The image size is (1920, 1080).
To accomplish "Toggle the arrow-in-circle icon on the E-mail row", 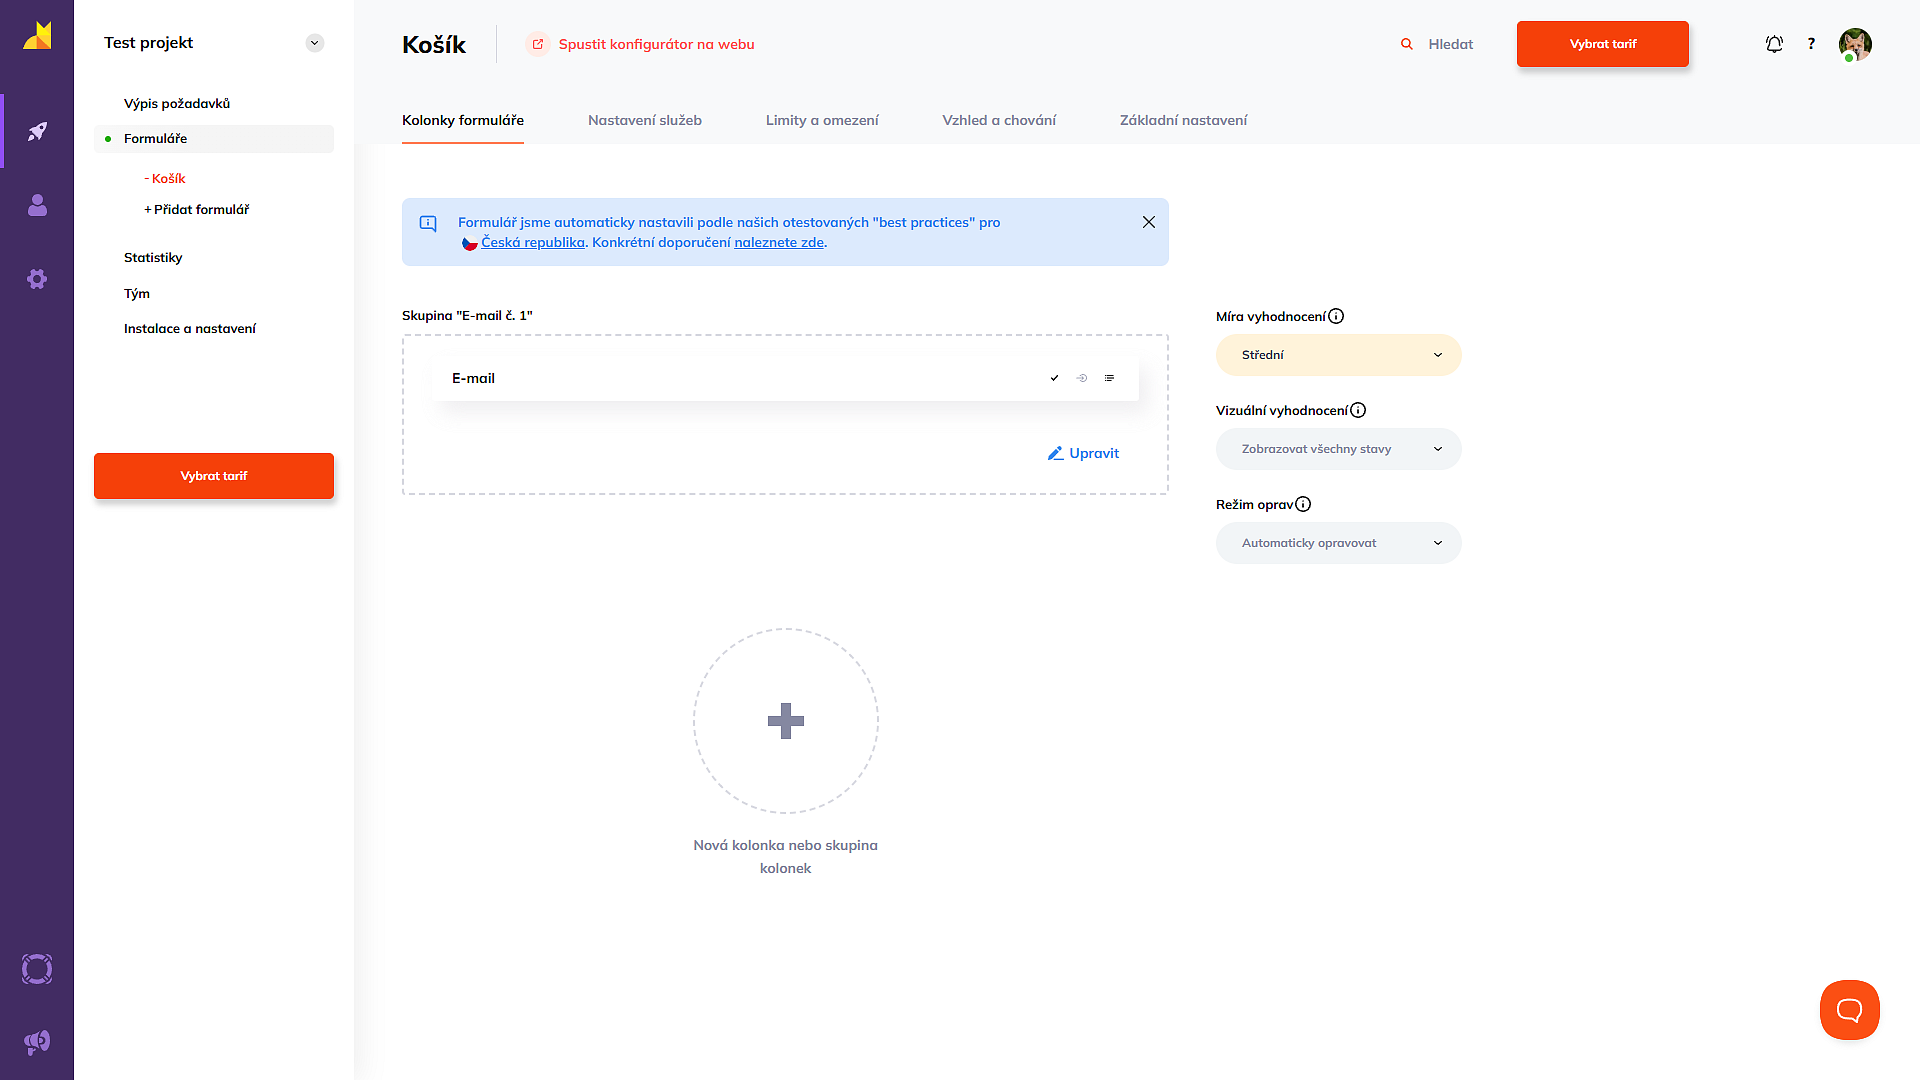I will tap(1082, 378).
